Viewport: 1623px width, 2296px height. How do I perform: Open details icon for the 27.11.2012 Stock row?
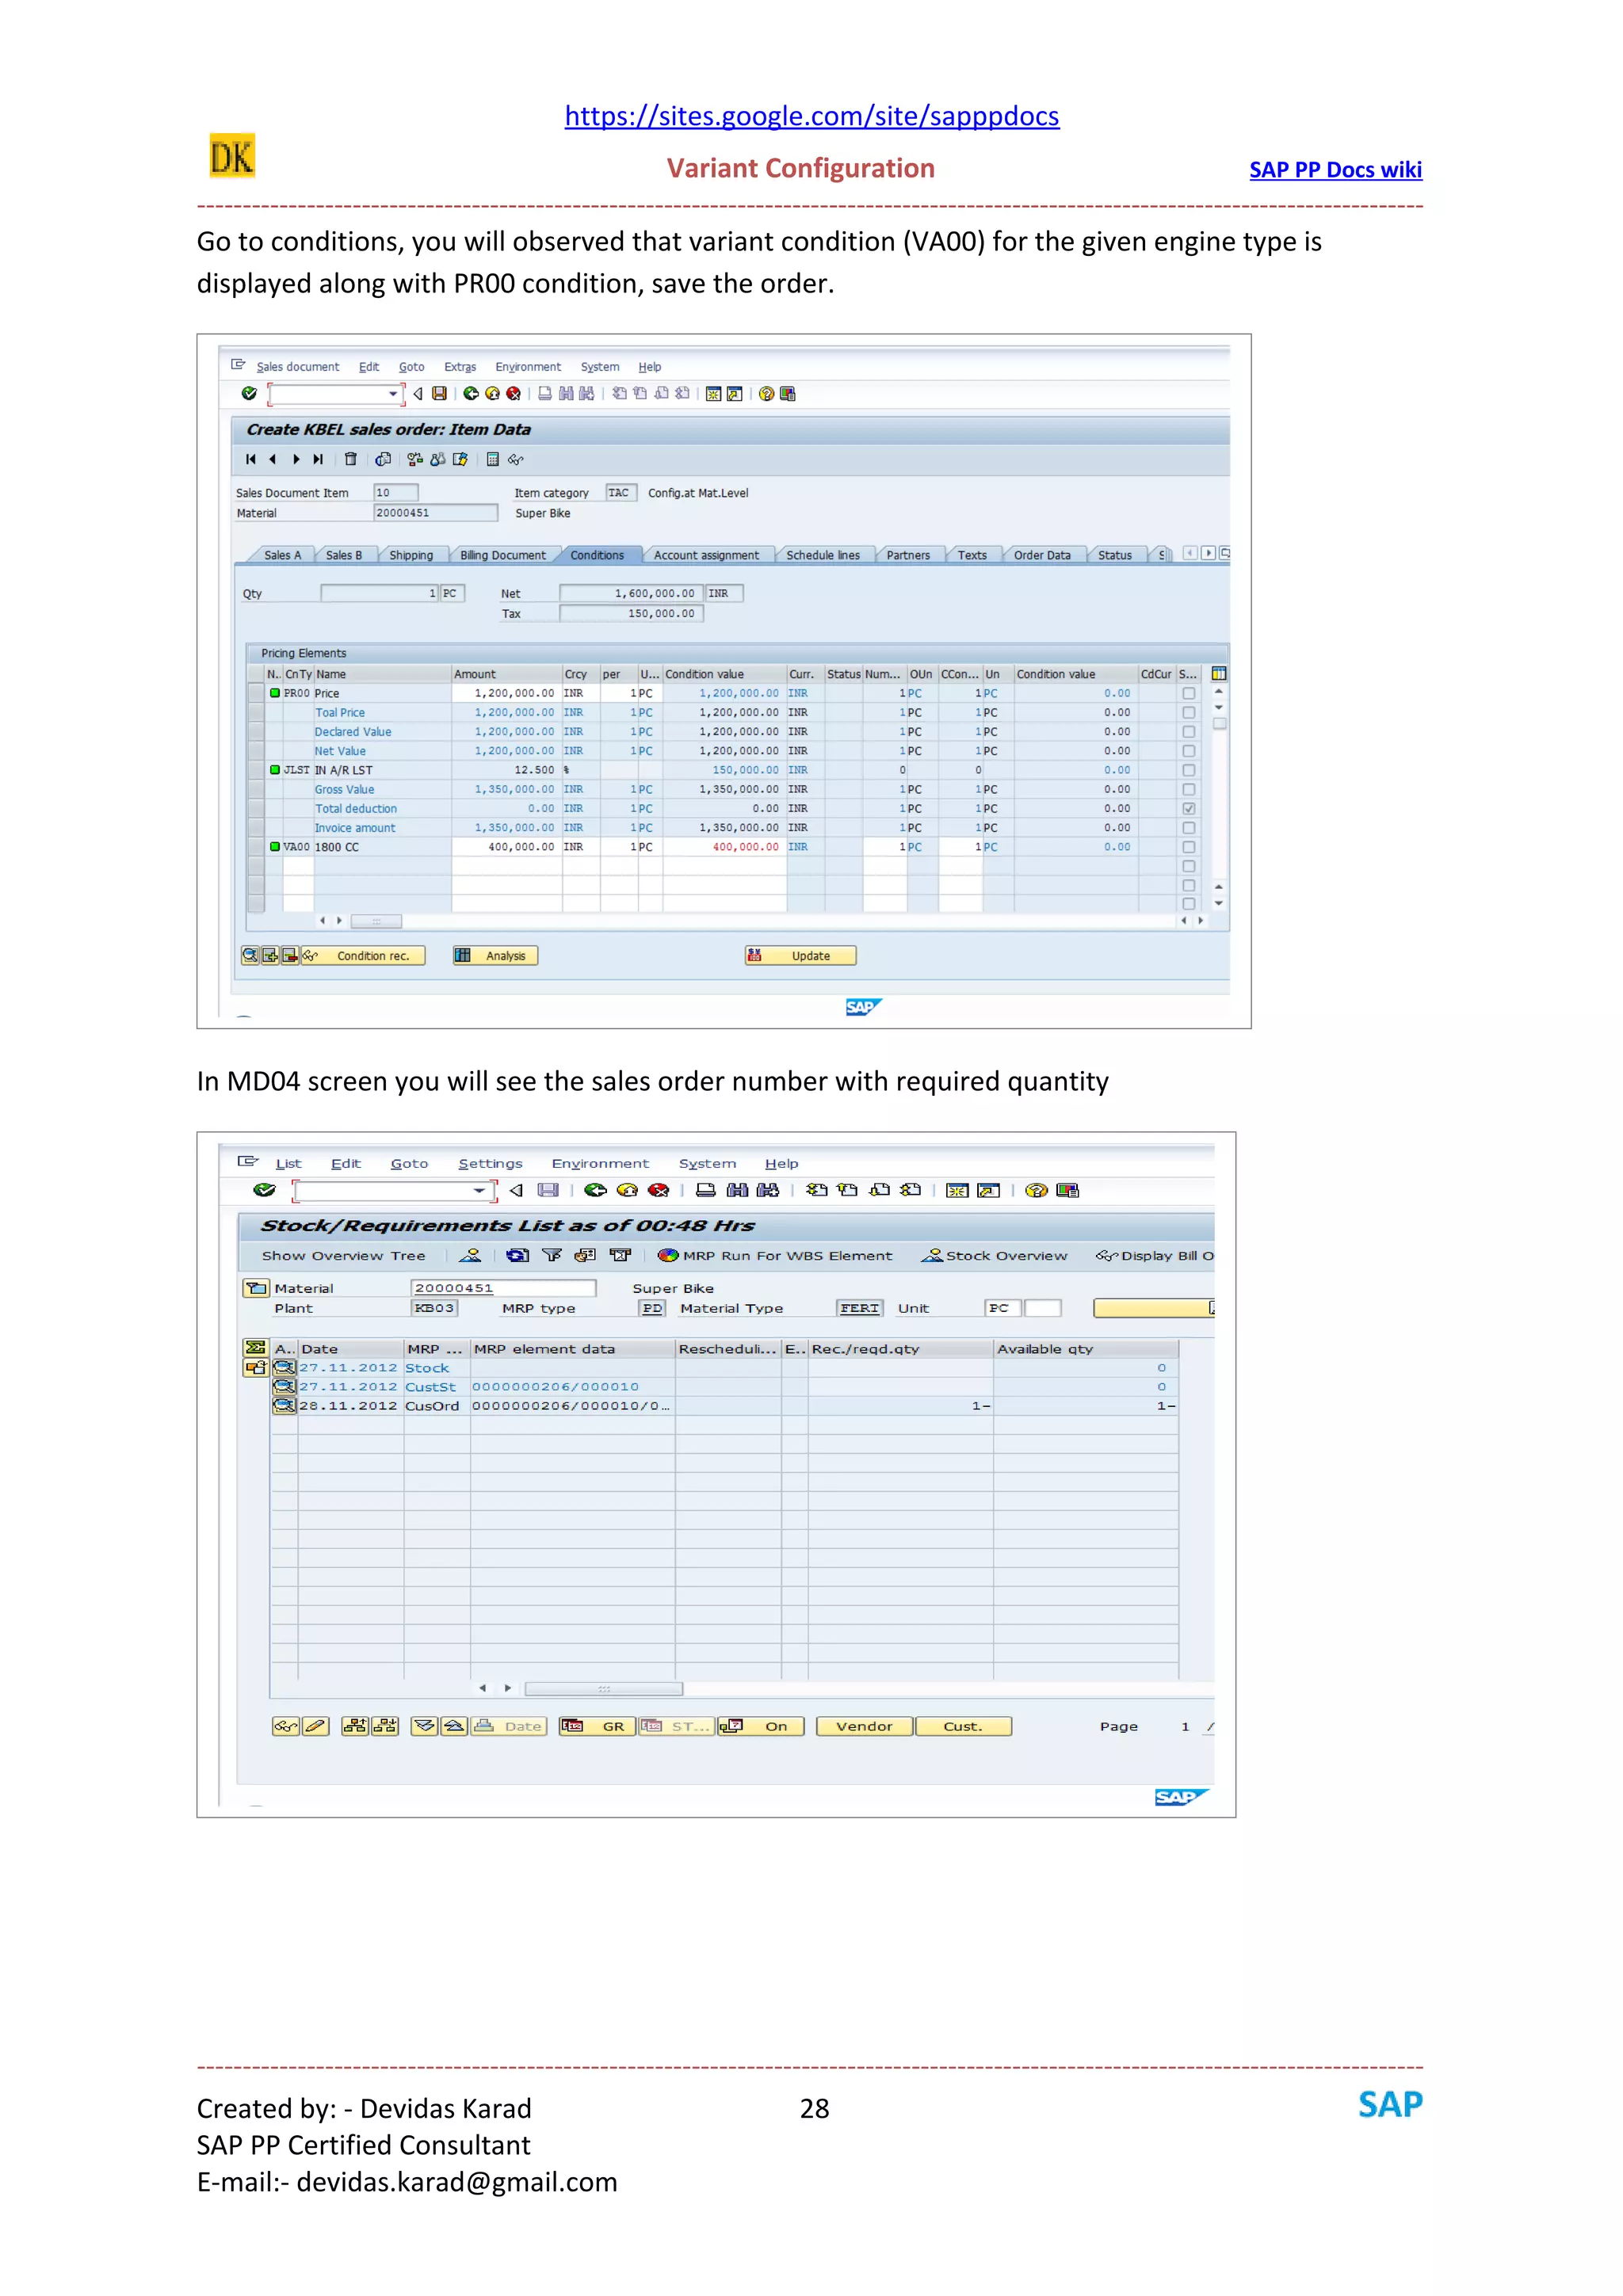[284, 1367]
